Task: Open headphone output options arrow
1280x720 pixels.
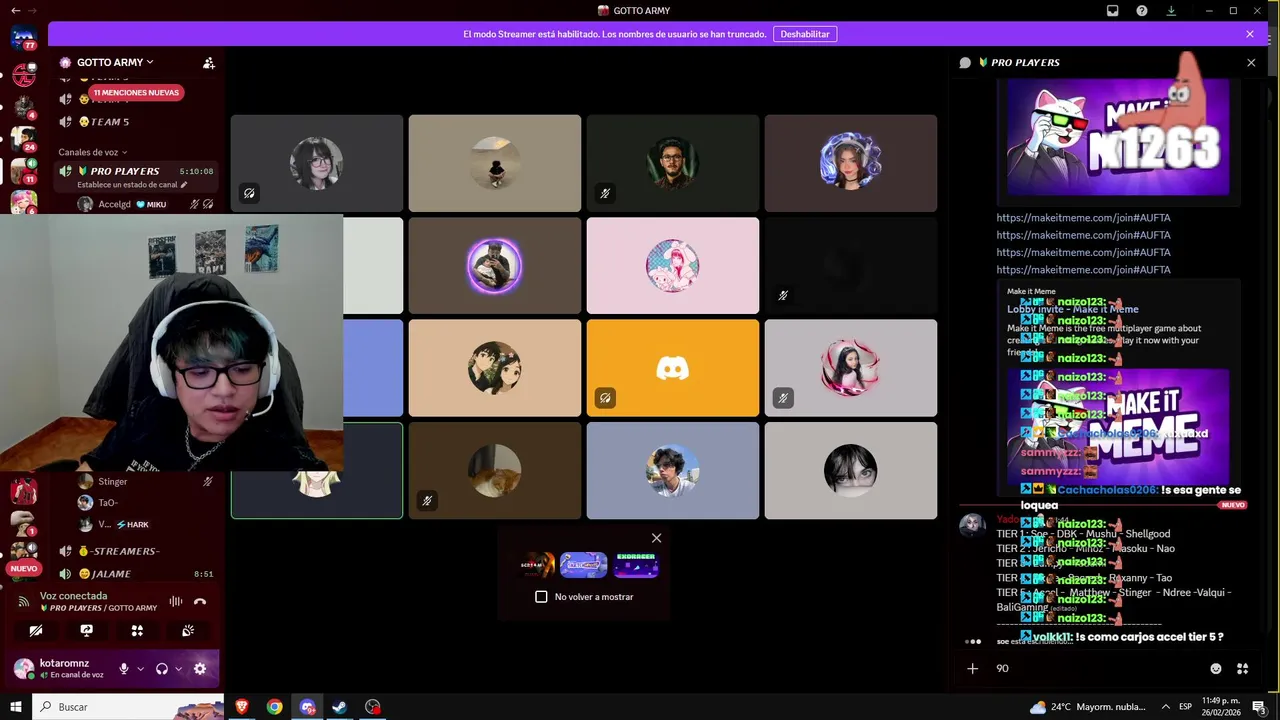Action: pyautogui.click(x=178, y=669)
